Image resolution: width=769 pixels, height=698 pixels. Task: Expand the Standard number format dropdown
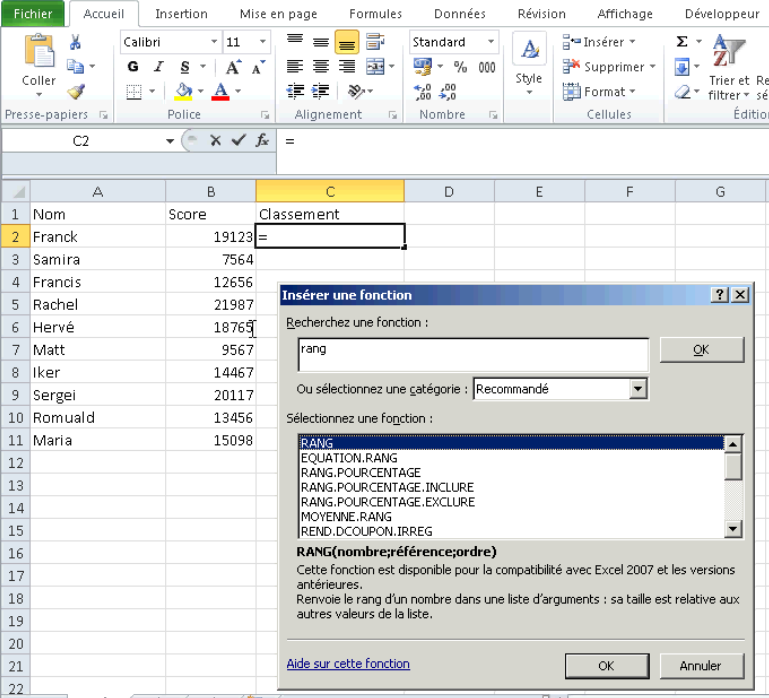click(490, 42)
